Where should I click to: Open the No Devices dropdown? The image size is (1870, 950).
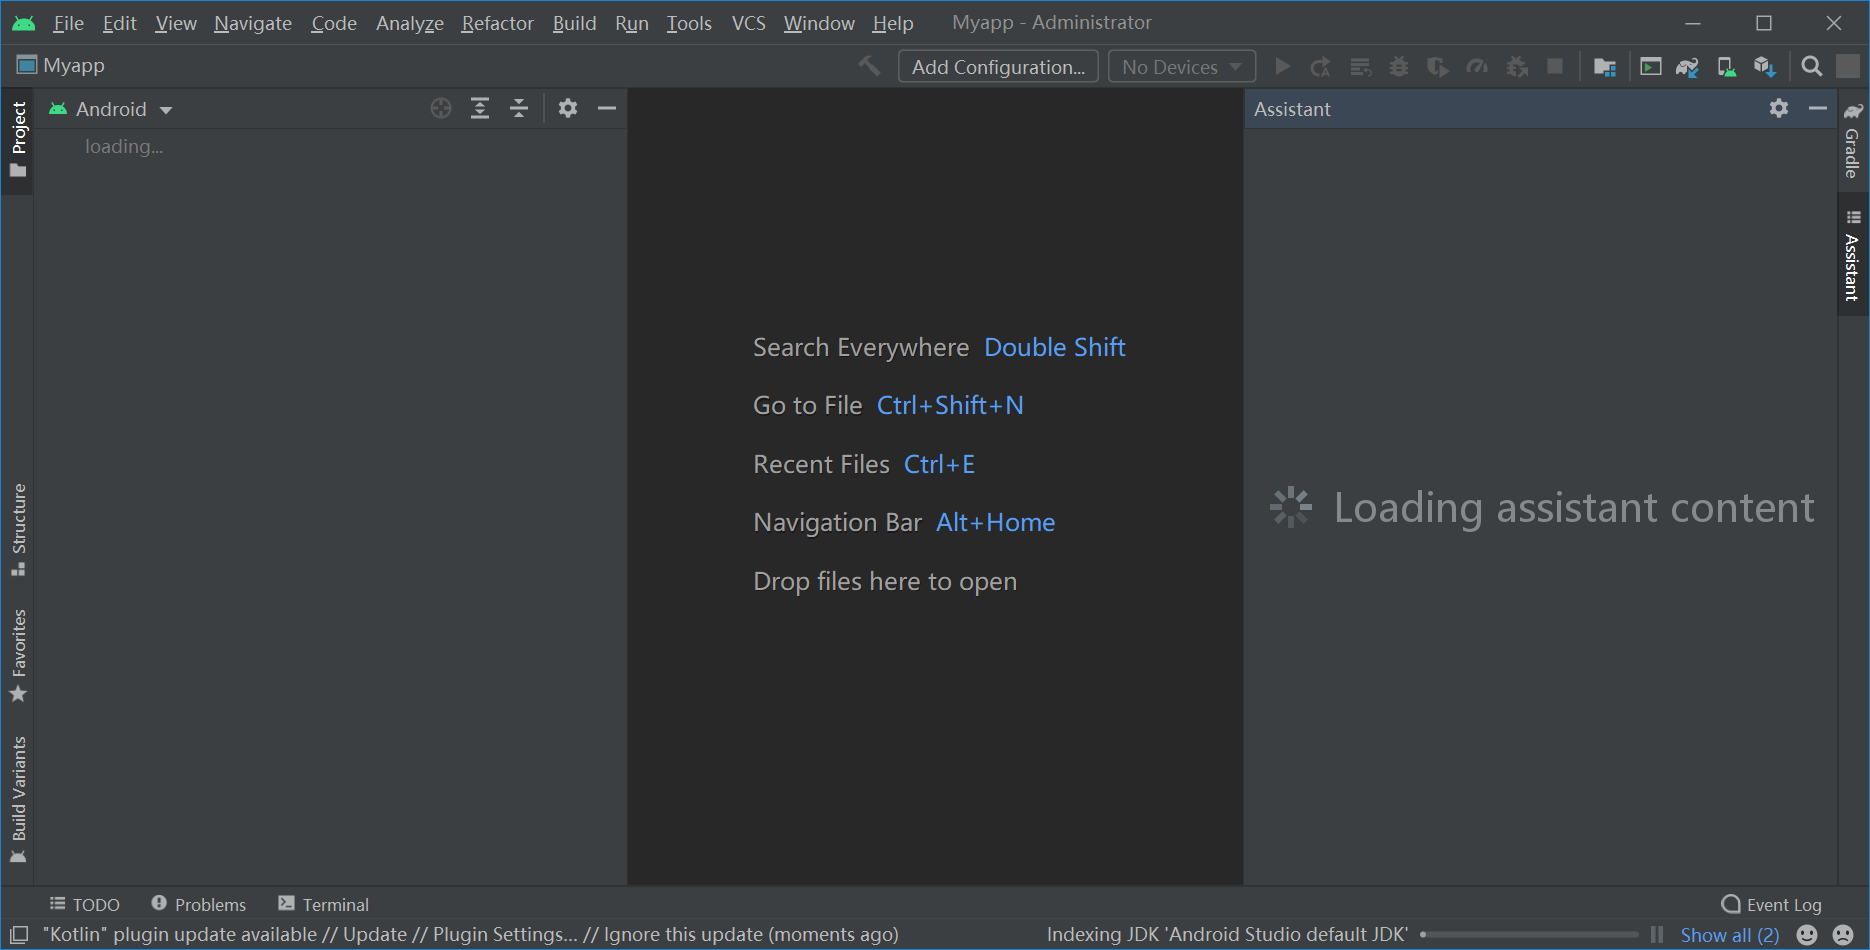[1181, 67]
